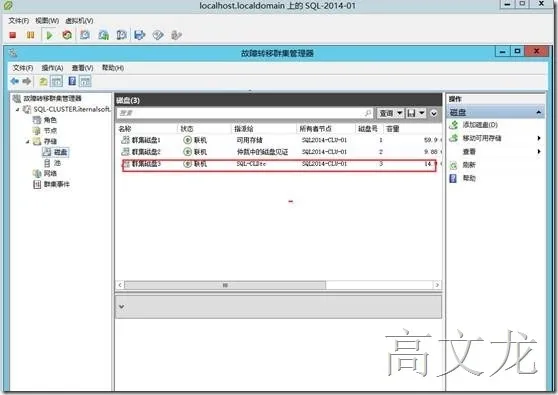
Task: Select the 群集磁盘2 row
Action: [x=279, y=152]
